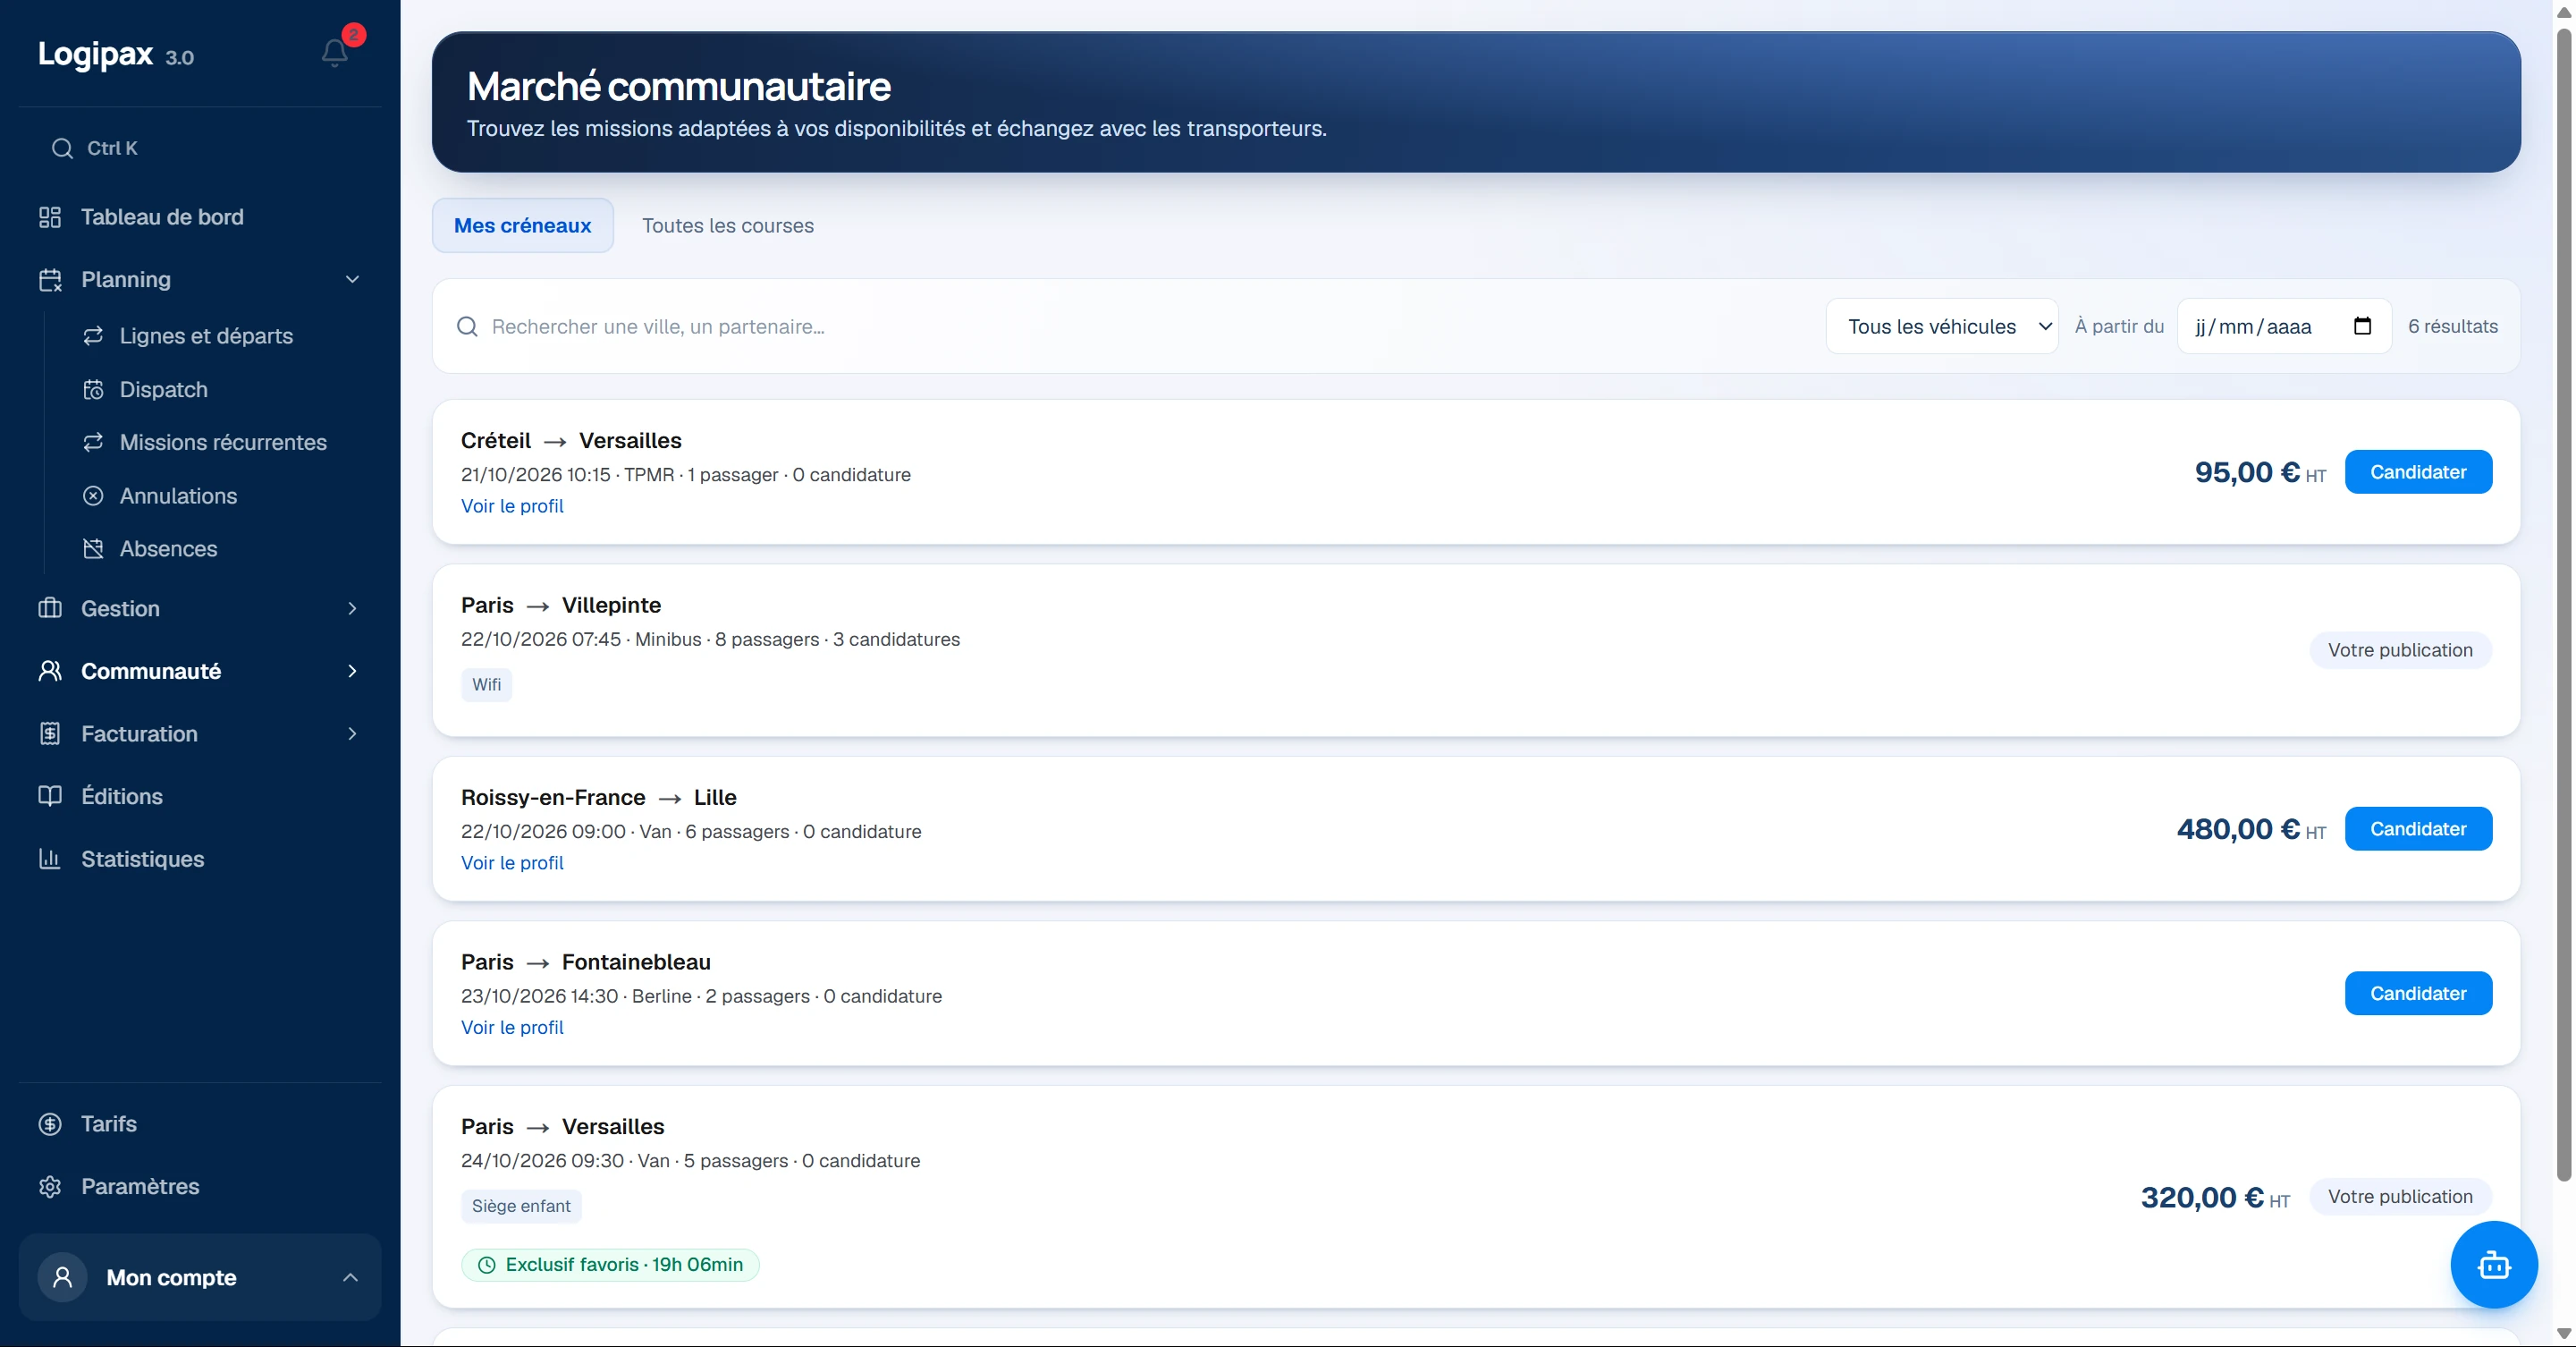Click the Exclusif favoris countdown badge
This screenshot has width=2576, height=1347.
610,1264
